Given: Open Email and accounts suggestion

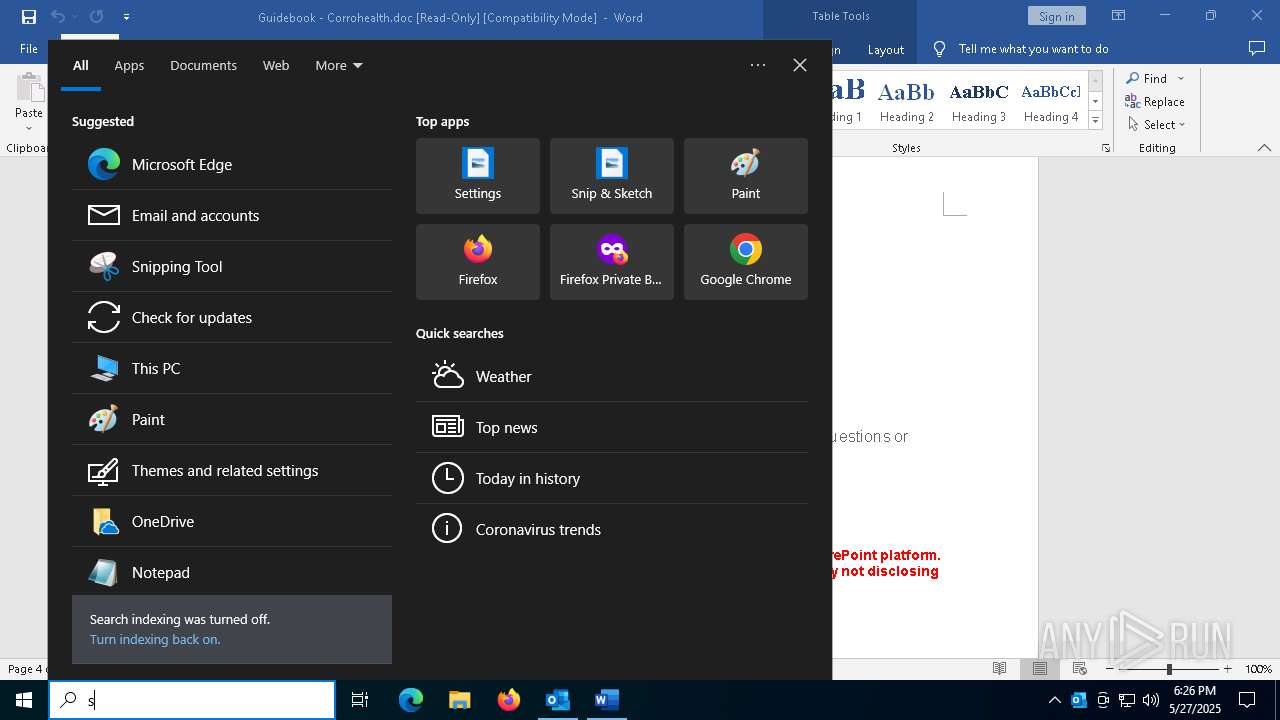Looking at the screenshot, I should pos(232,215).
